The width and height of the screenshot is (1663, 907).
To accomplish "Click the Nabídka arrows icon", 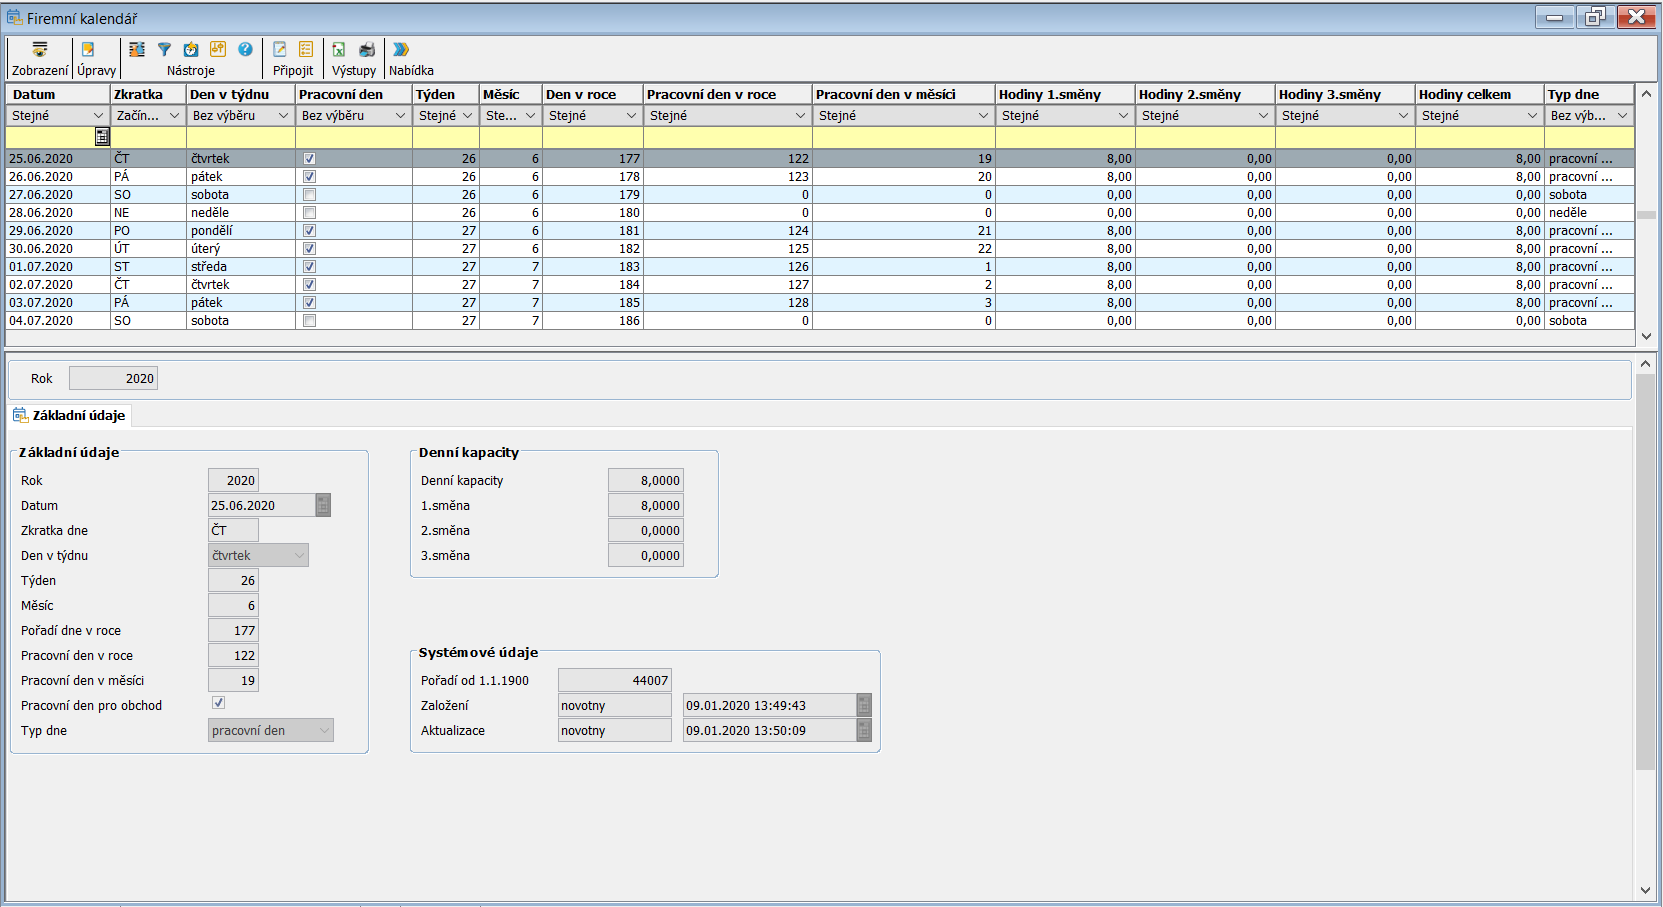I will coord(401,50).
